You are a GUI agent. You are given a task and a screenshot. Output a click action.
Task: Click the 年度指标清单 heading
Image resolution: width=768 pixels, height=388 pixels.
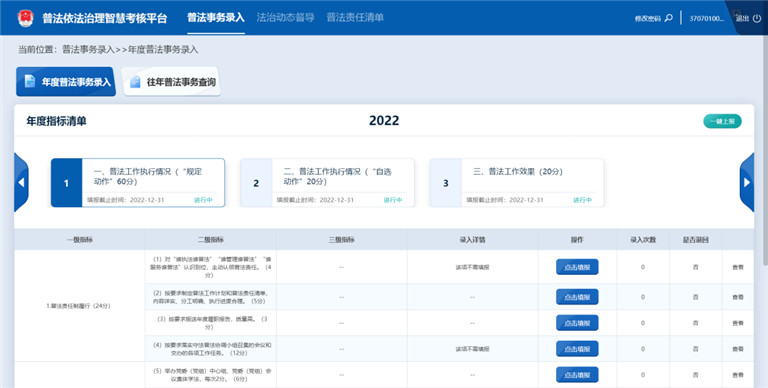point(56,121)
